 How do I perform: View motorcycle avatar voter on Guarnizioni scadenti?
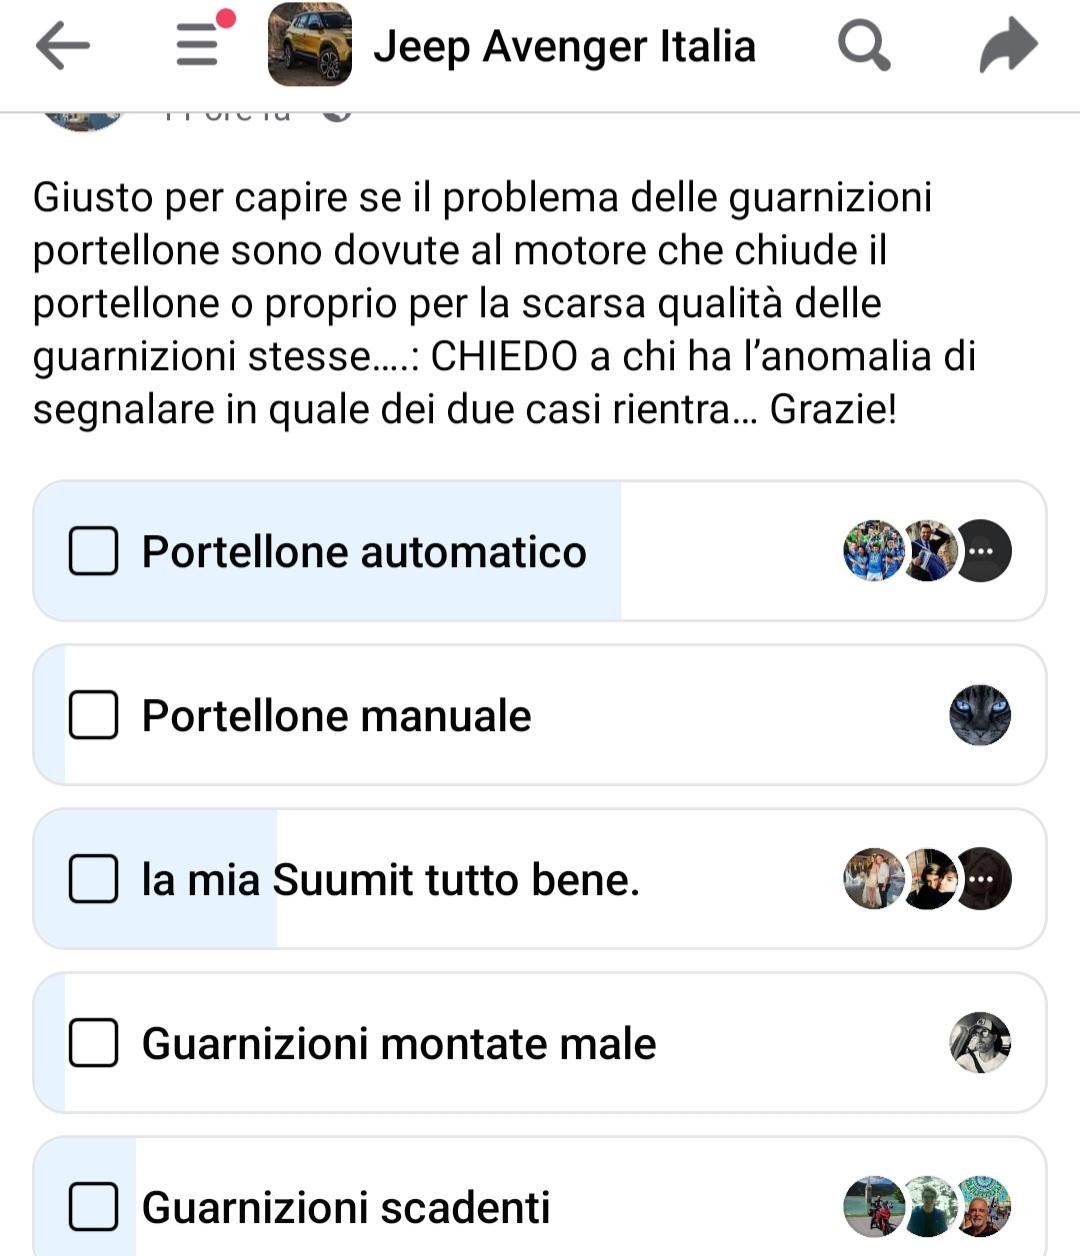click(x=874, y=1207)
